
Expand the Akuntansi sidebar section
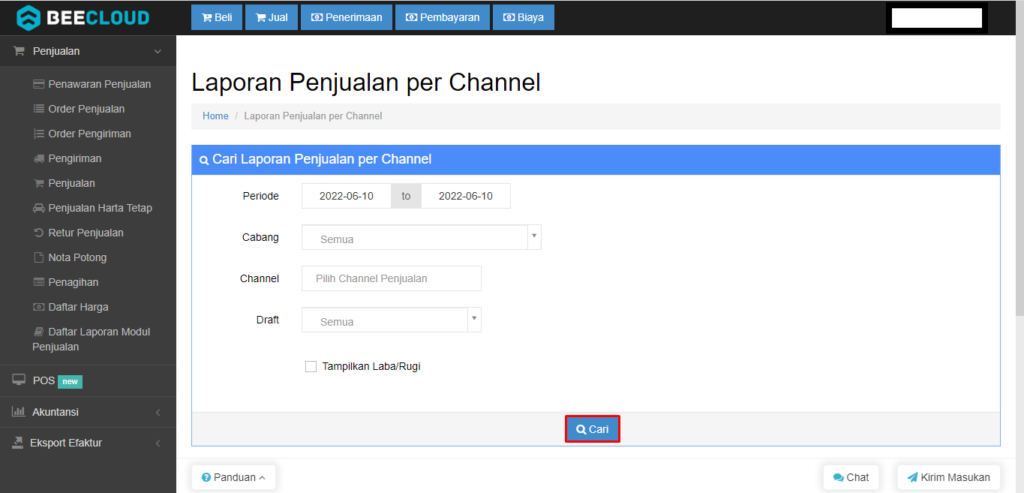pyautogui.click(x=88, y=412)
